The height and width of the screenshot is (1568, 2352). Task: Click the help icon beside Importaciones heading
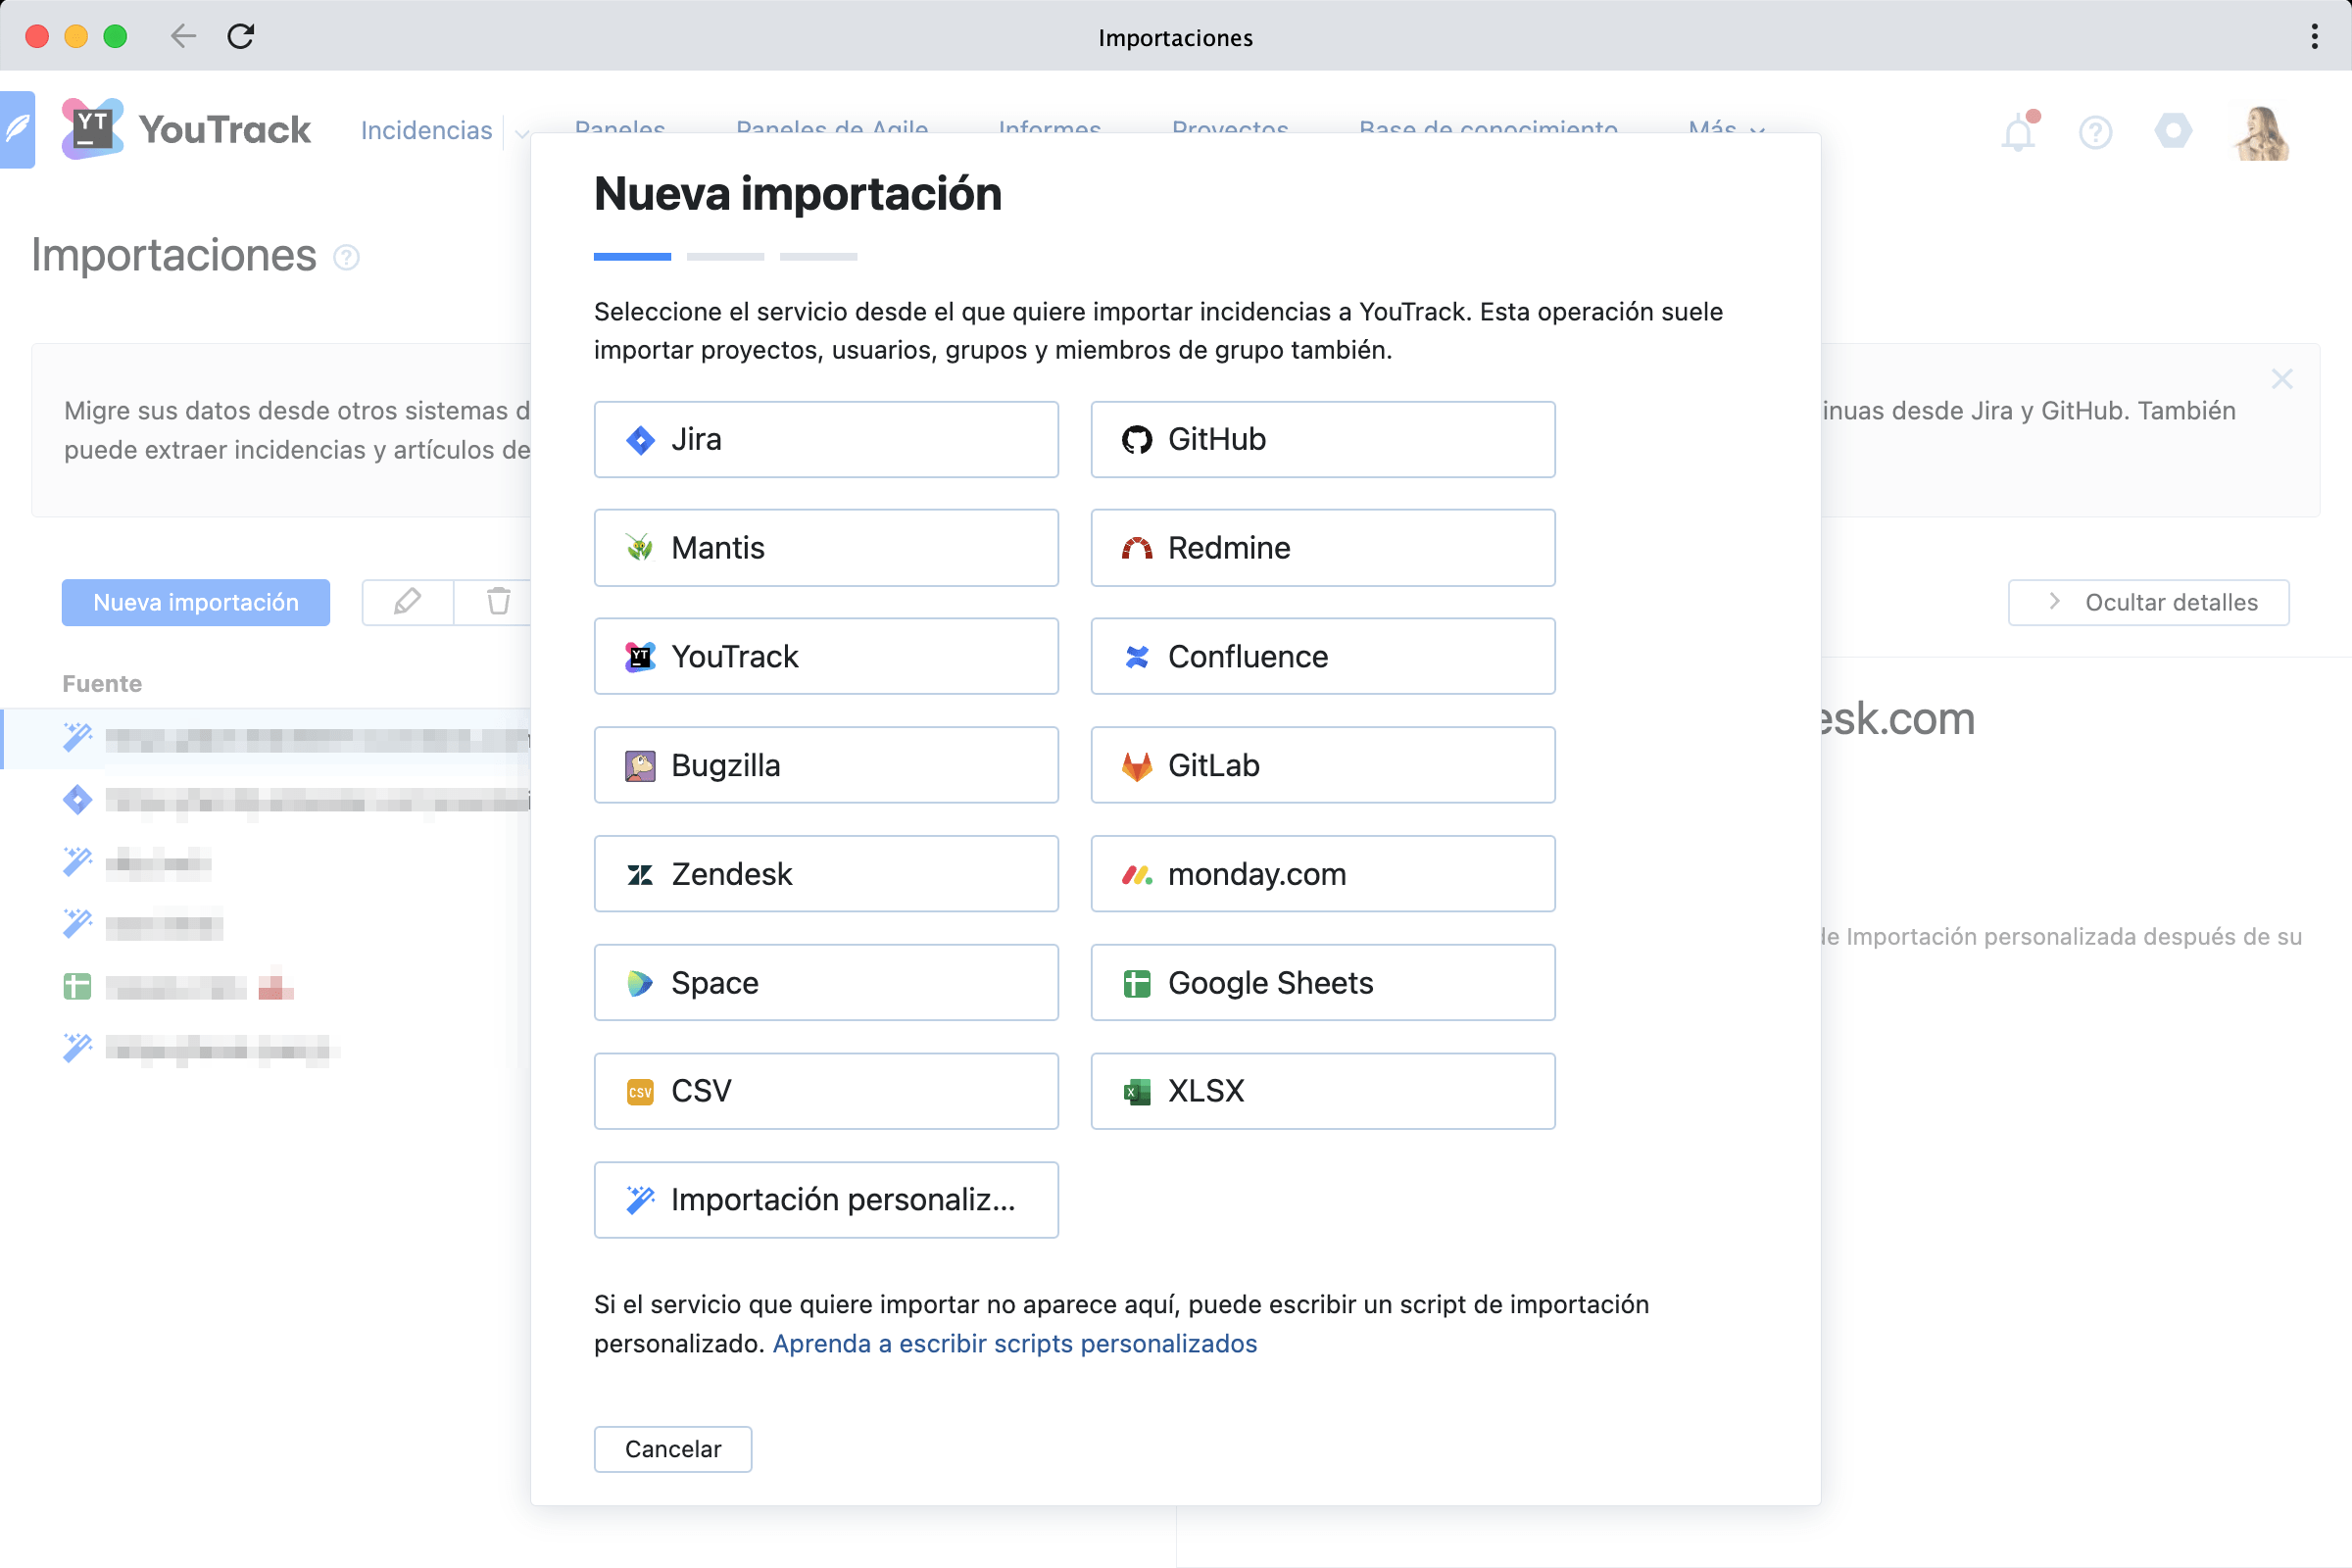tap(346, 258)
